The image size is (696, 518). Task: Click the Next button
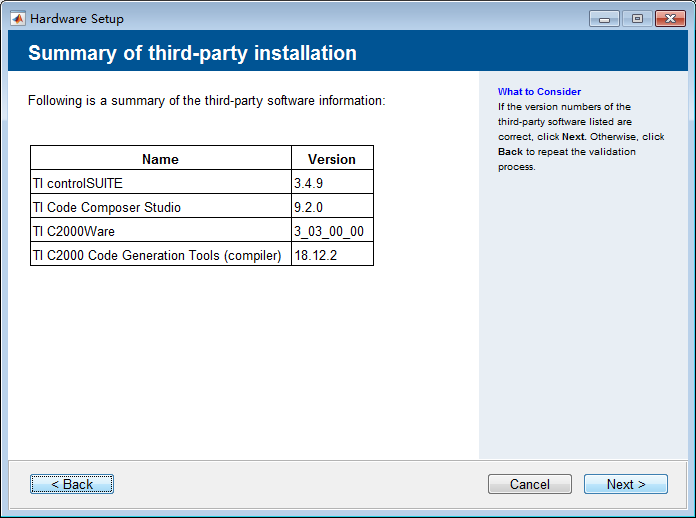pyautogui.click(x=625, y=484)
